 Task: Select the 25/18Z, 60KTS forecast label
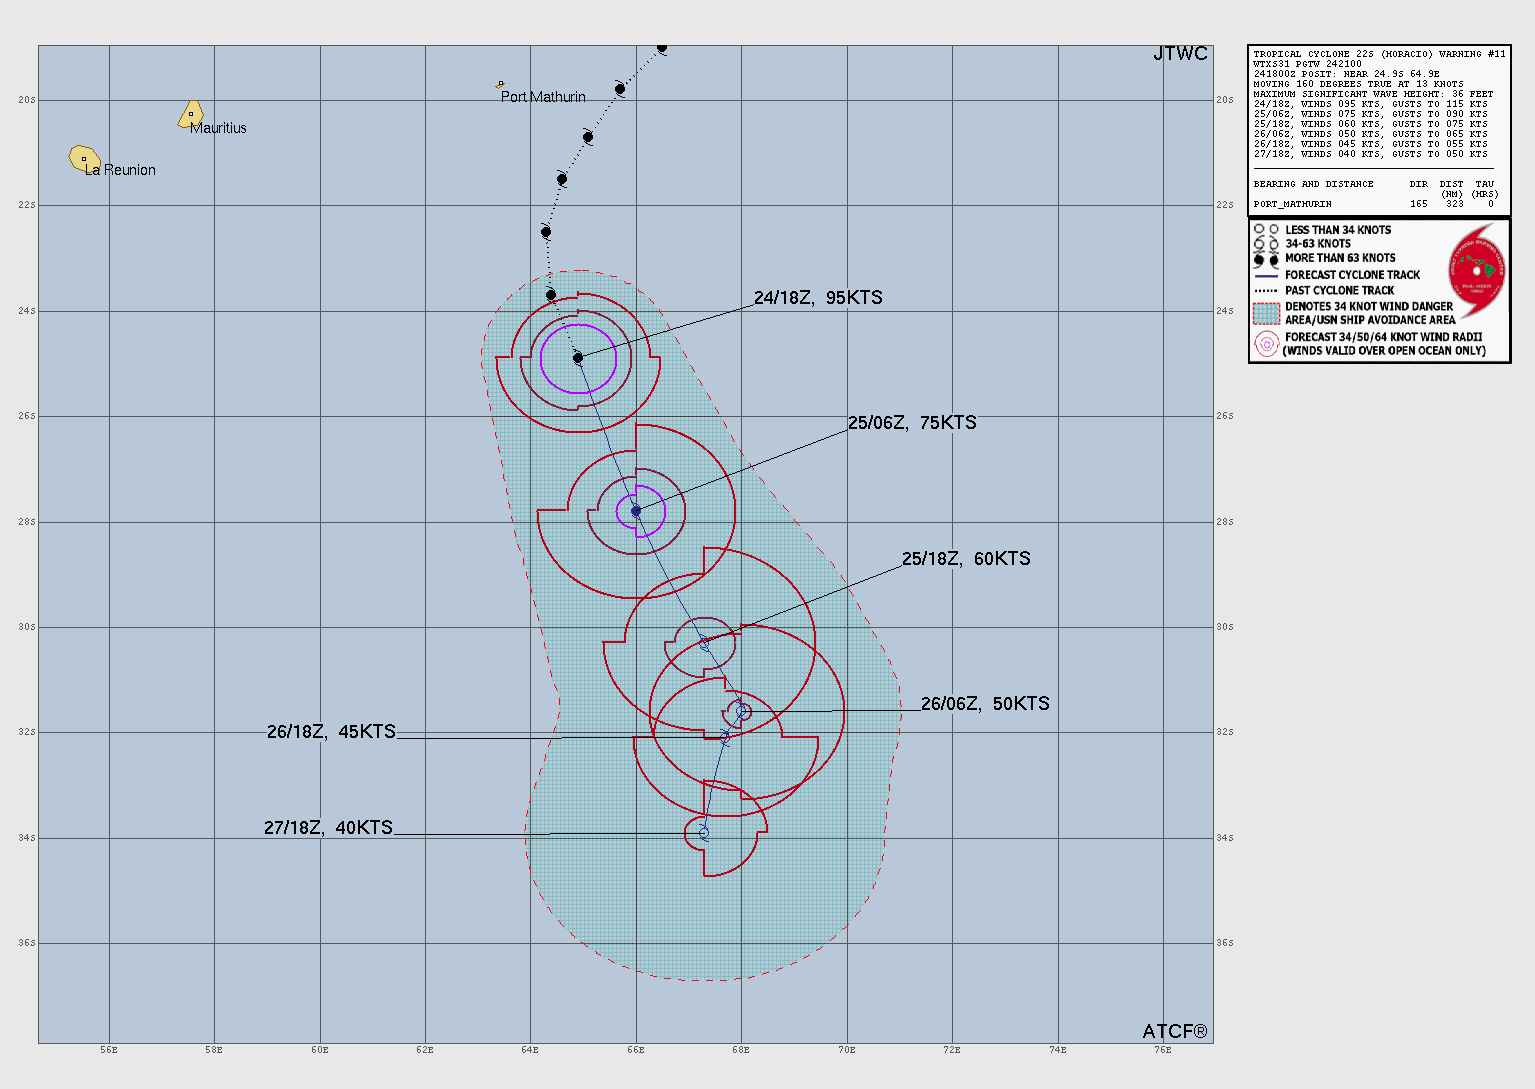966,559
